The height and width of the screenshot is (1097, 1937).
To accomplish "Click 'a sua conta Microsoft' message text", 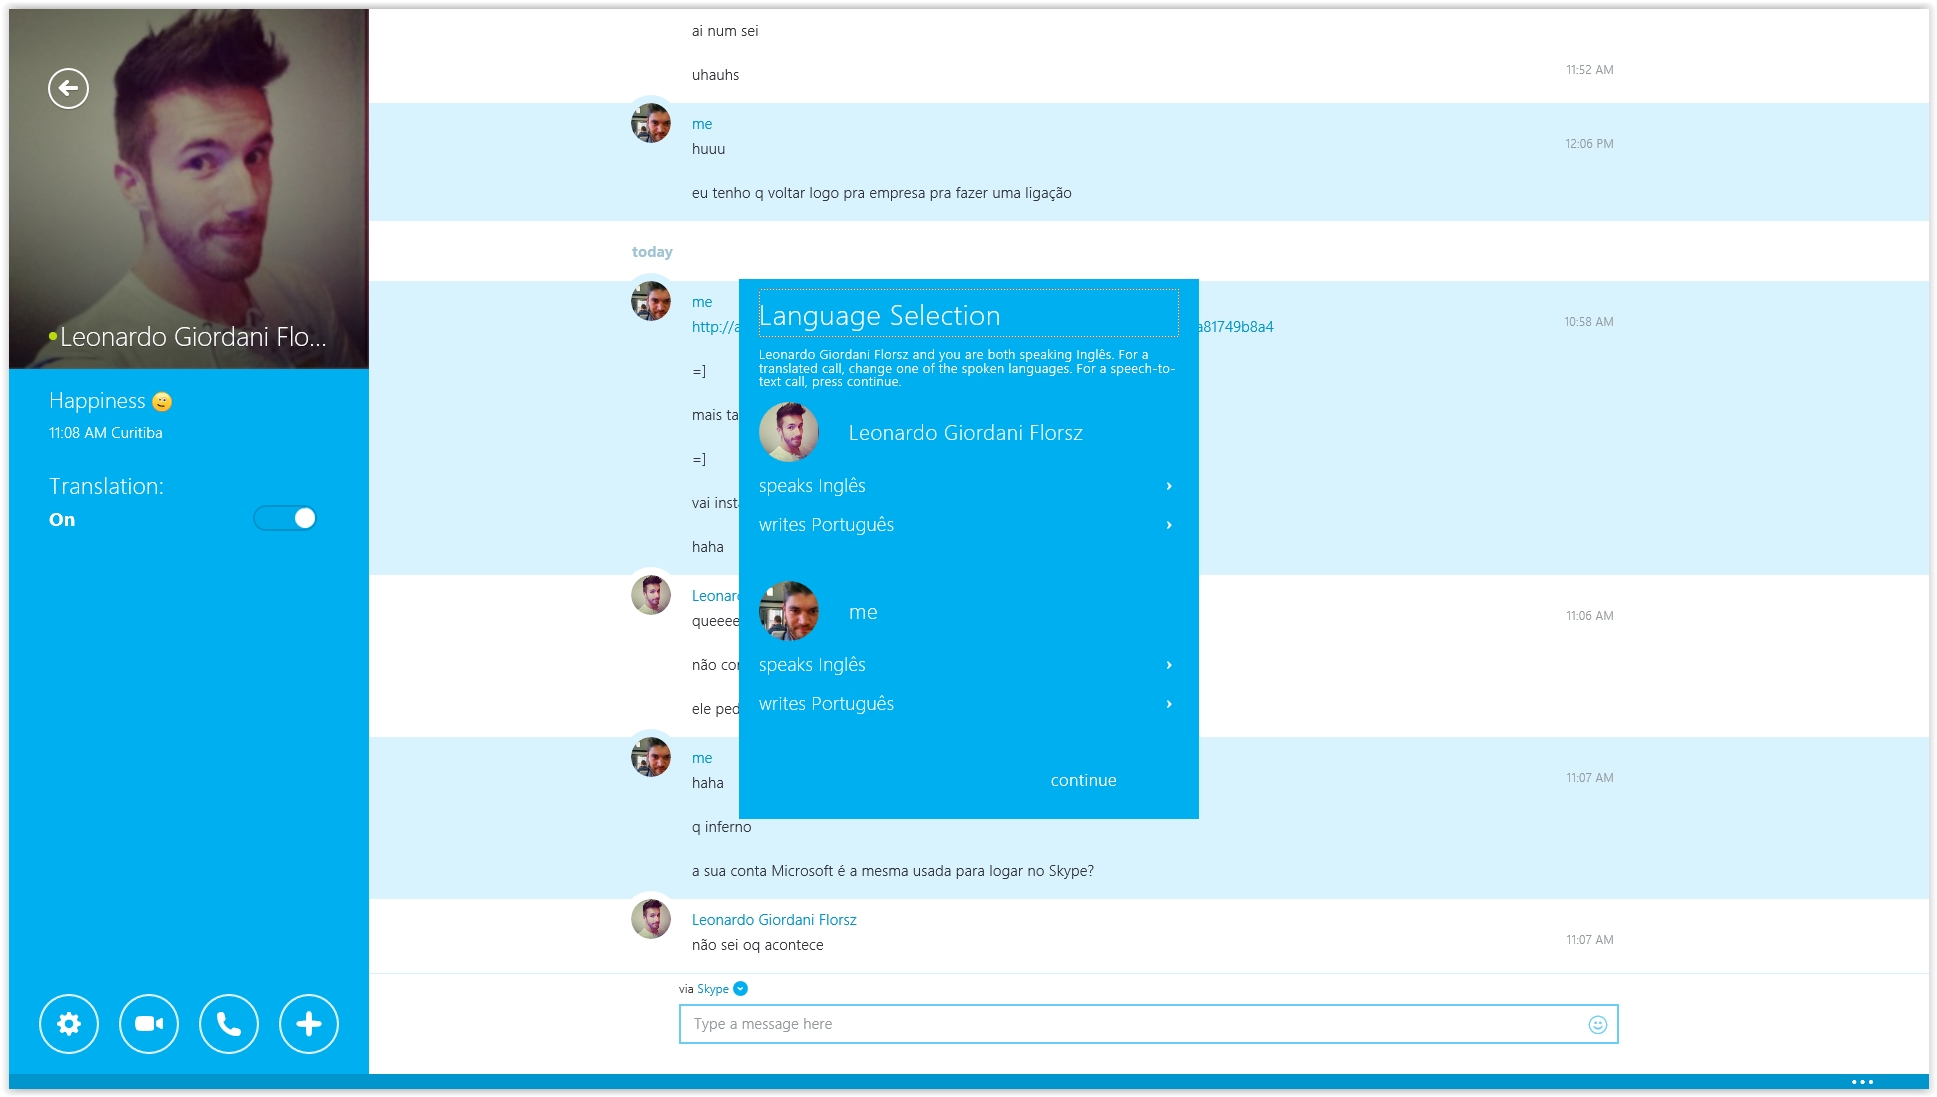I will click(x=893, y=871).
